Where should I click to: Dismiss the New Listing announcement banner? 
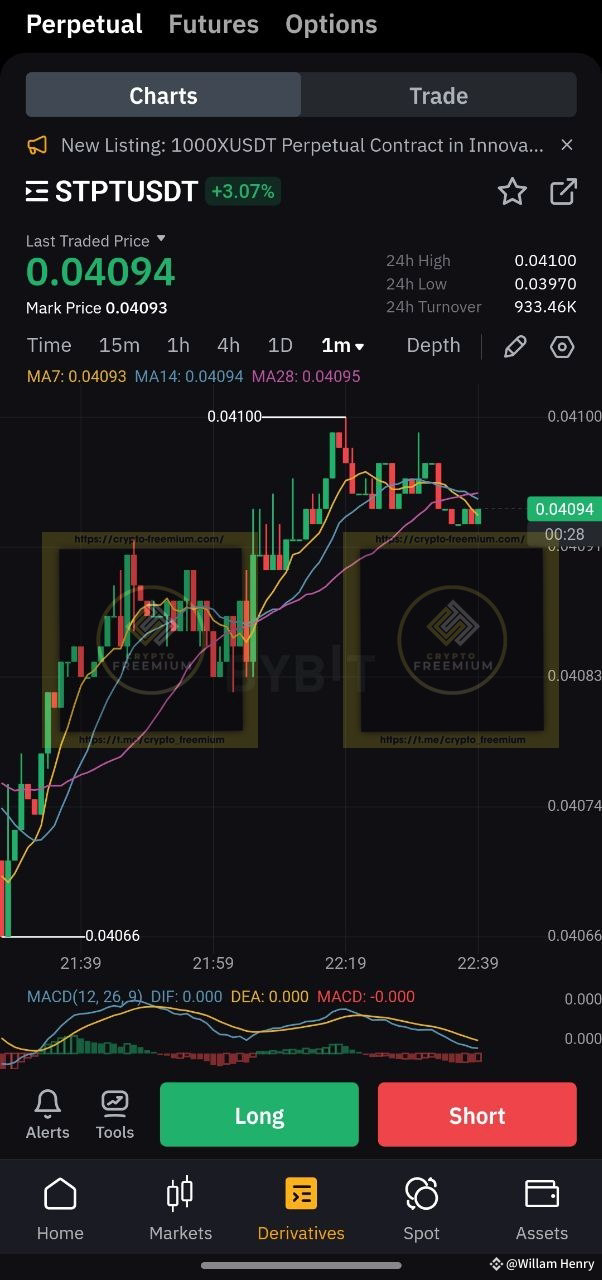(567, 146)
